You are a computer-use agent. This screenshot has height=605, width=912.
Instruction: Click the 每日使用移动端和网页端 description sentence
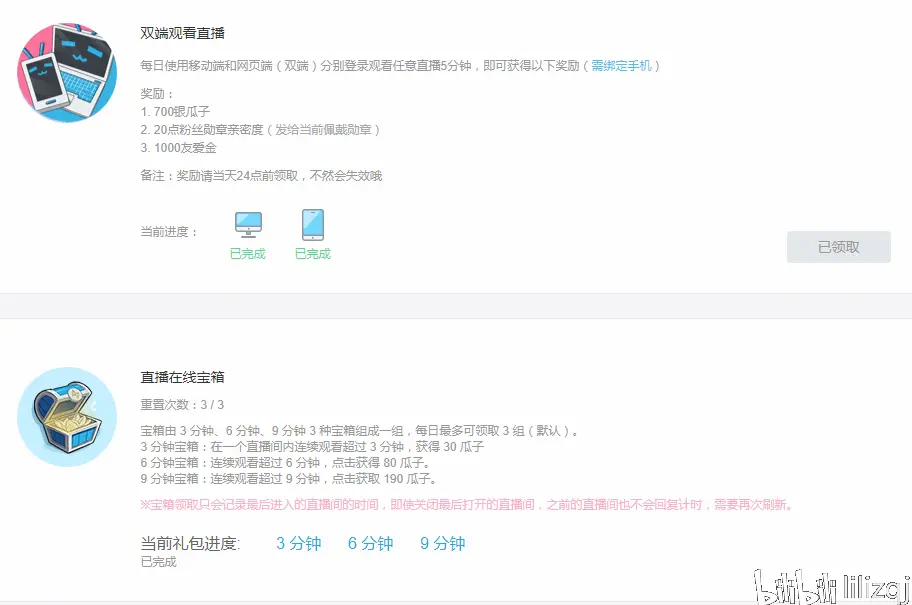[x=400, y=66]
